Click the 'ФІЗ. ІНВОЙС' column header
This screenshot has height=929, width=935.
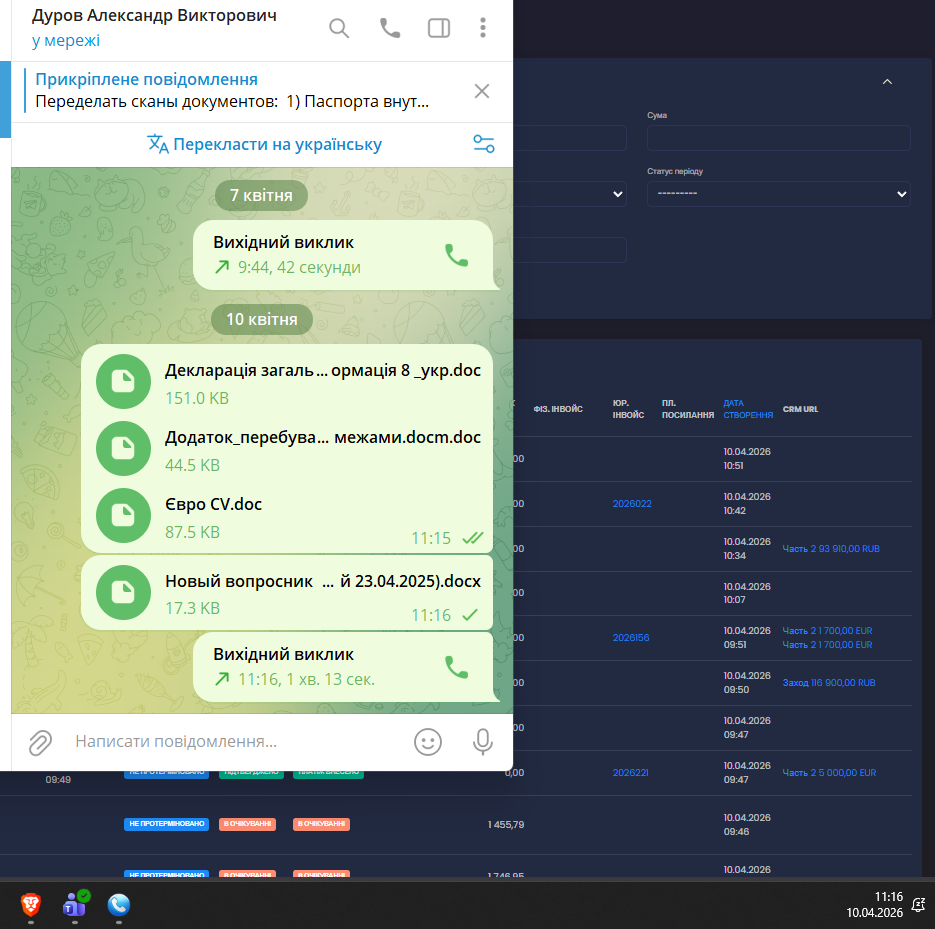[558, 409]
